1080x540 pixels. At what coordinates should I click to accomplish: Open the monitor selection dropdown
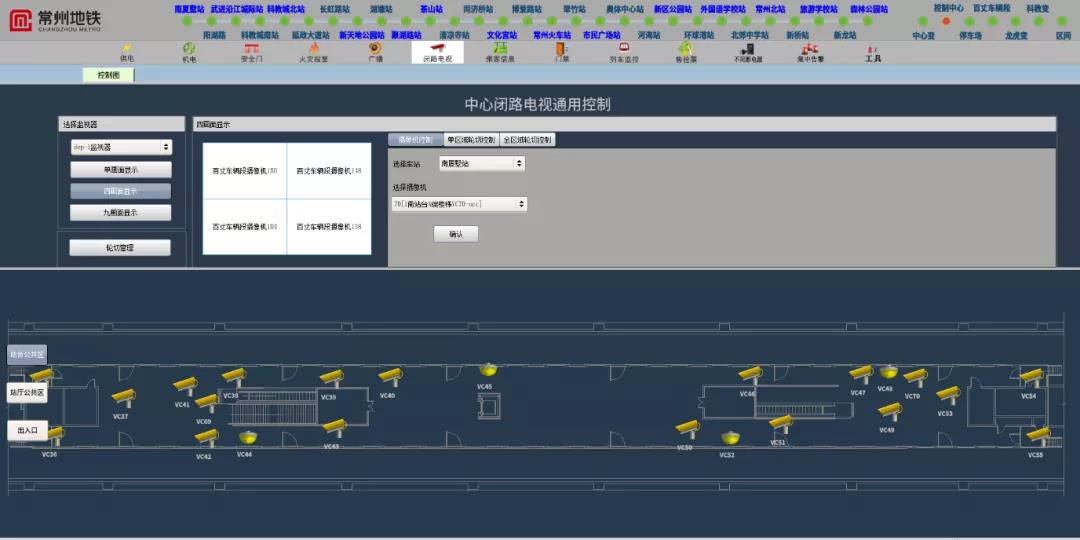(121, 147)
